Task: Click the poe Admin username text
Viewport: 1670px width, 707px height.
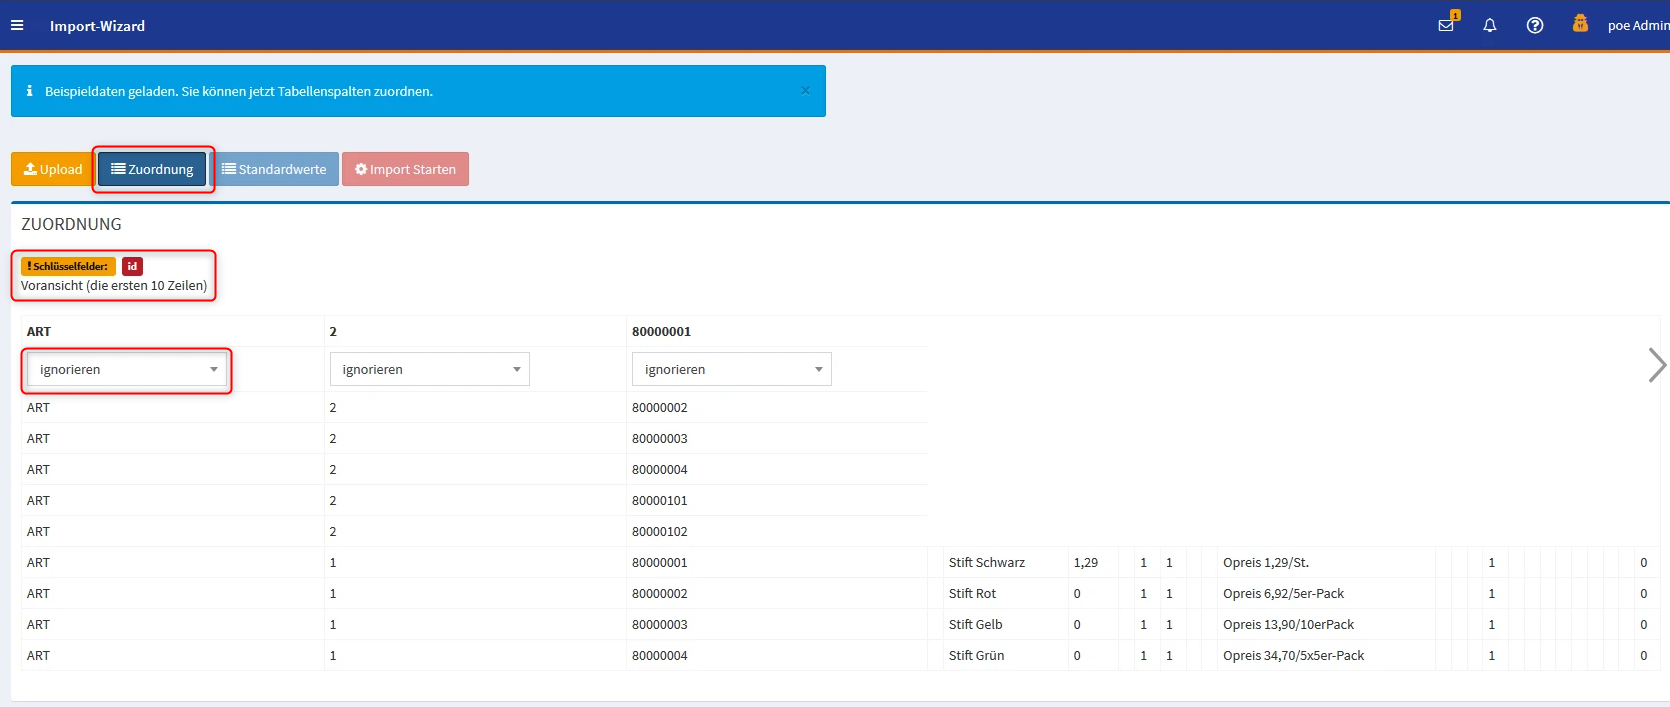Action: (x=1637, y=26)
